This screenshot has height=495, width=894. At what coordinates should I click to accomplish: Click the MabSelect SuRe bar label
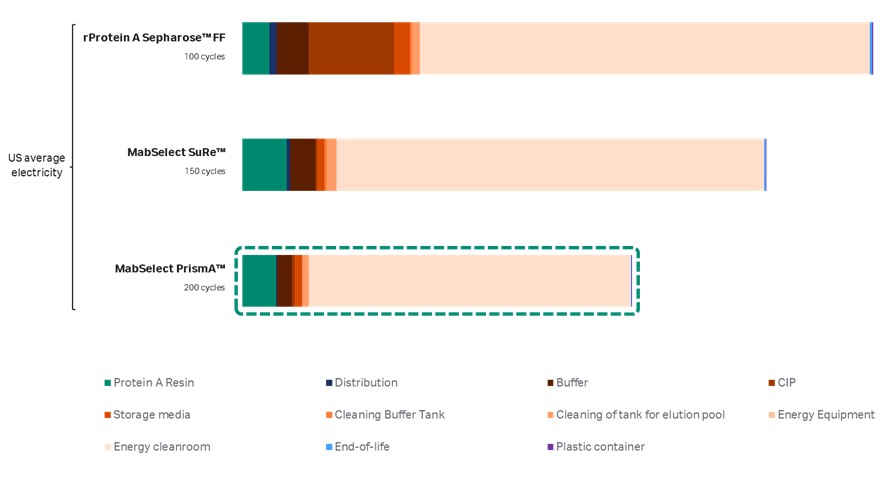click(176, 152)
